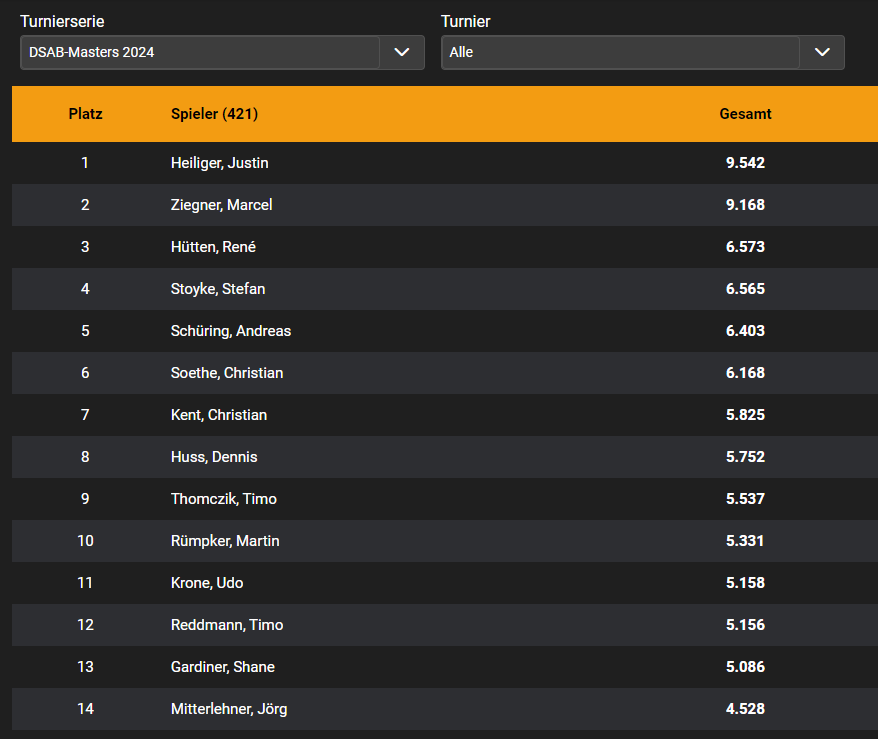
Task: Click the Turnier label
Action: [x=465, y=21]
